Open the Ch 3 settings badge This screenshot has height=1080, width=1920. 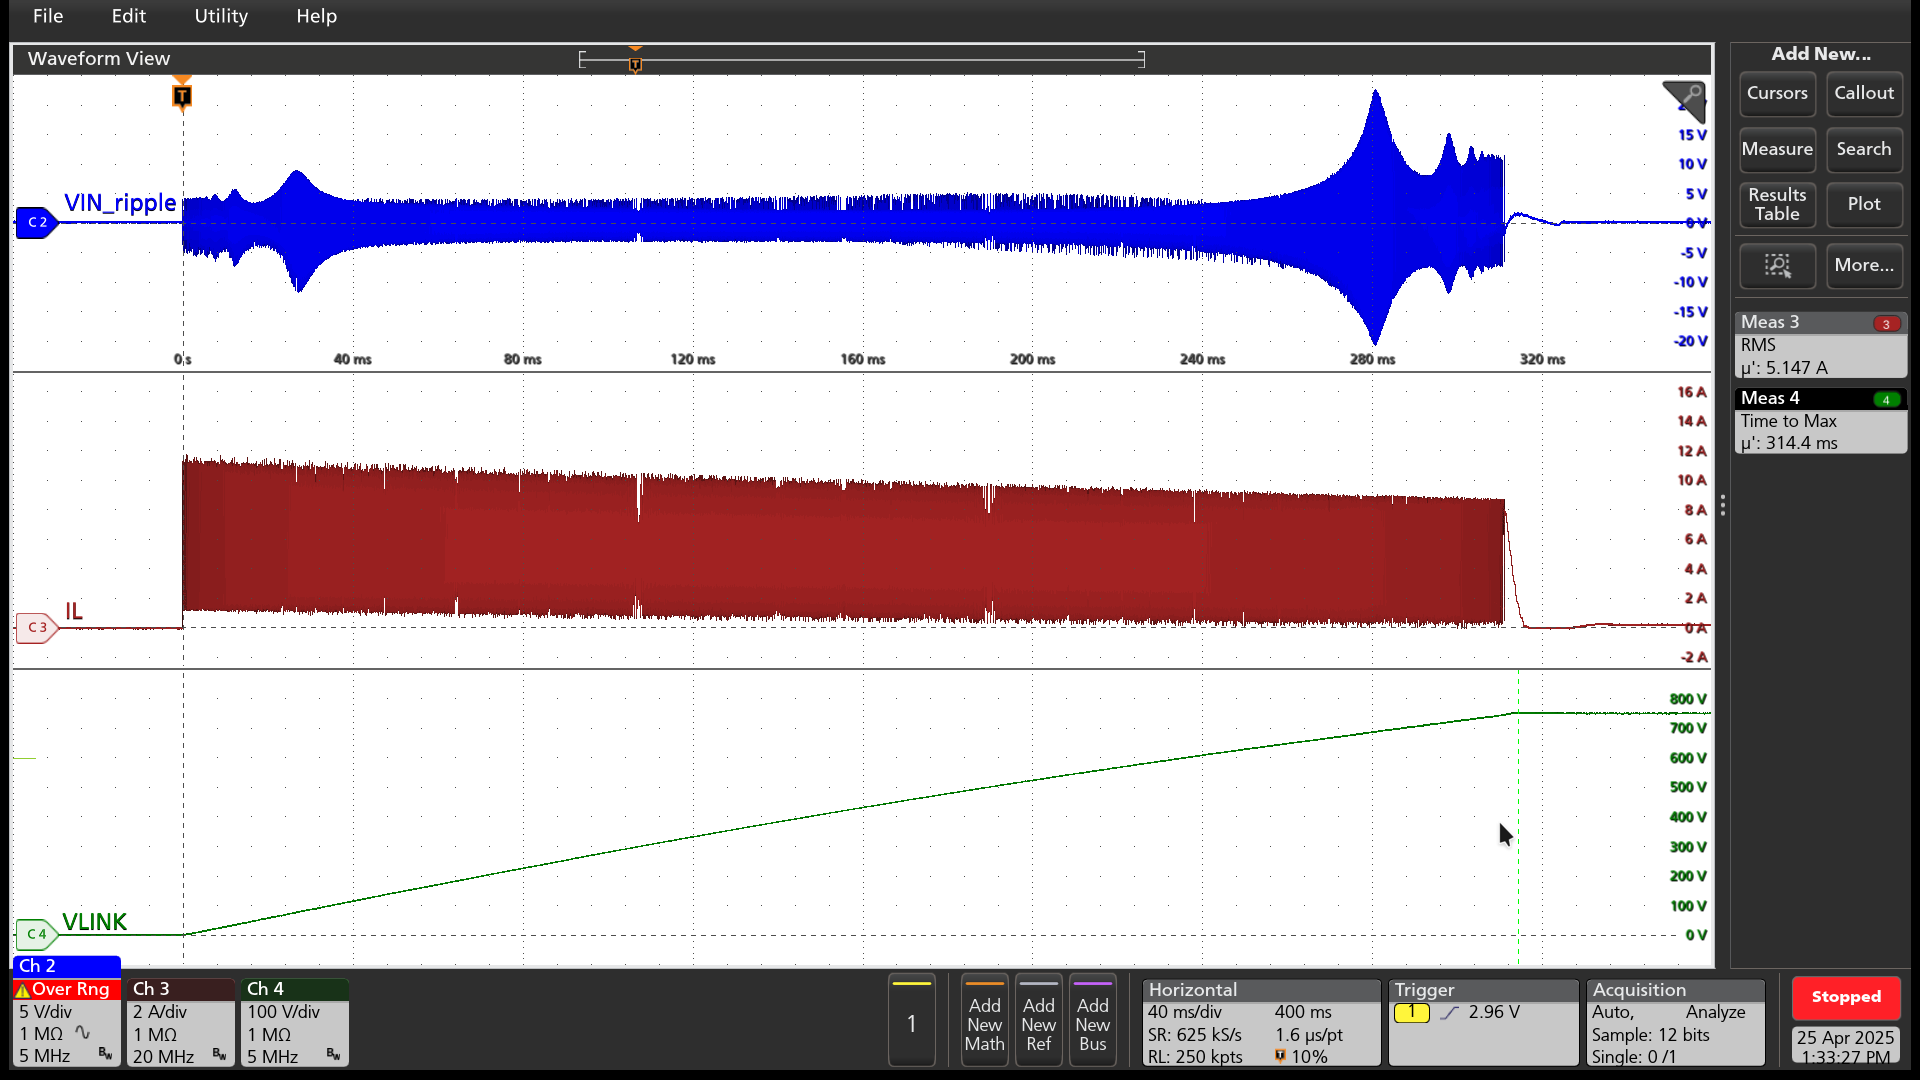[180, 1022]
